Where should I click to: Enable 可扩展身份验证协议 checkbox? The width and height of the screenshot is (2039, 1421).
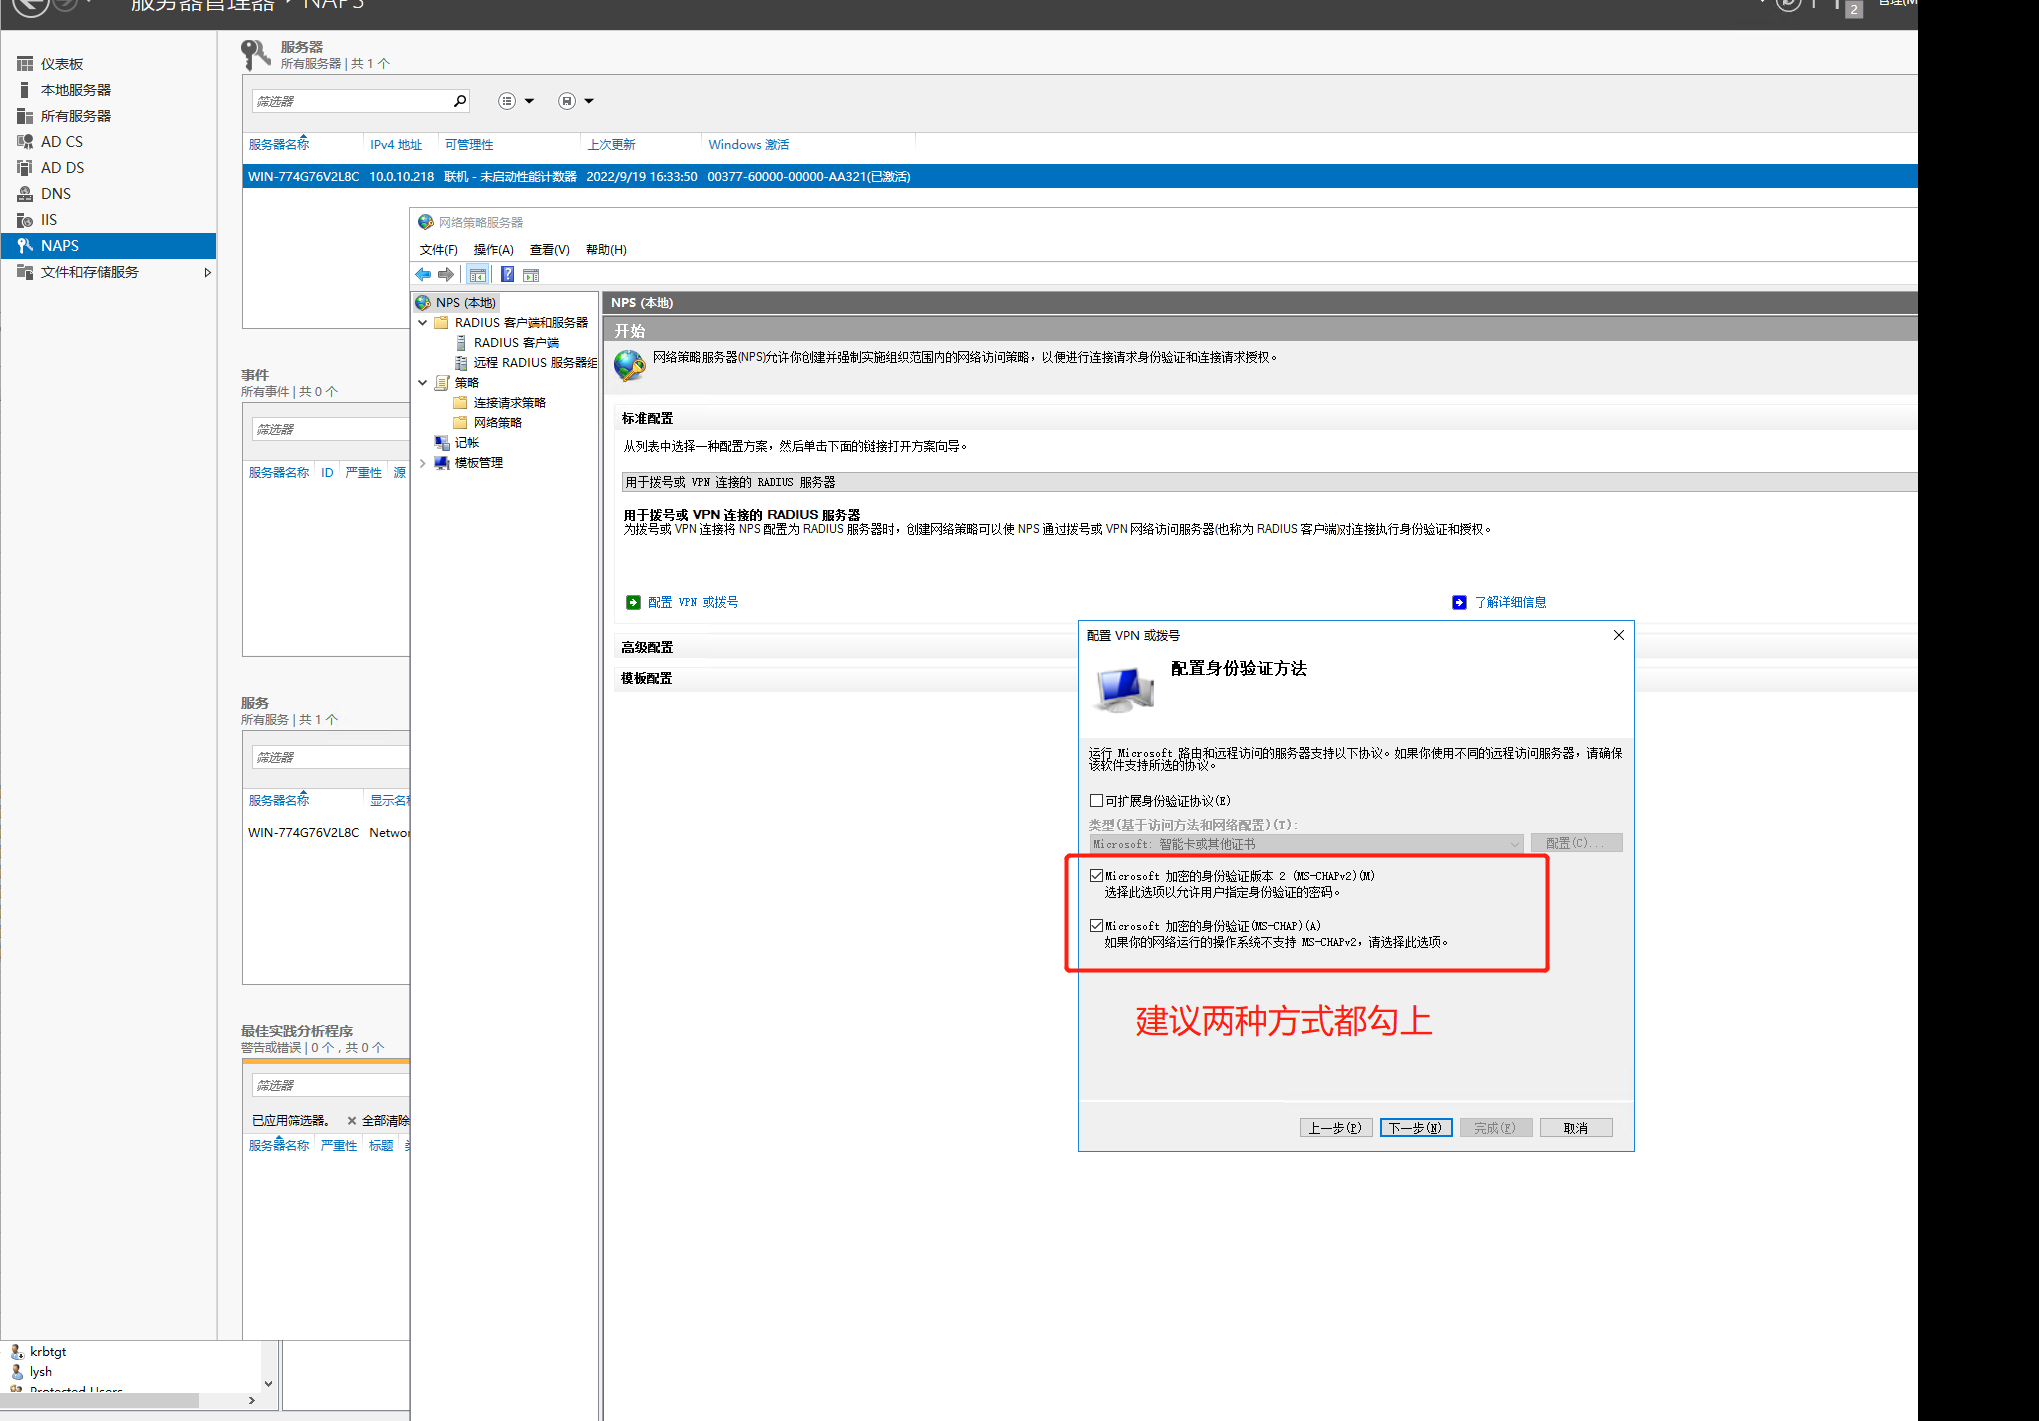point(1096,801)
